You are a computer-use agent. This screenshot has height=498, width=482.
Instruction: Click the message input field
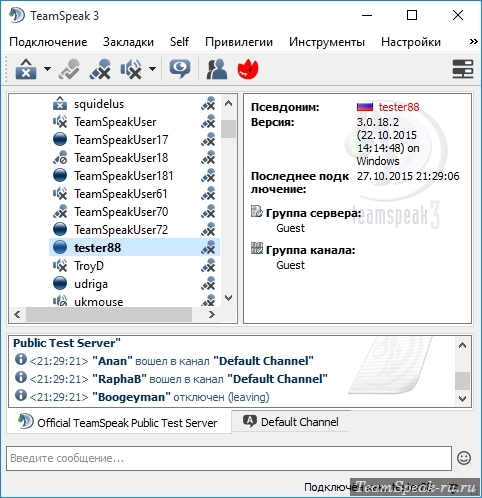tap(229, 458)
